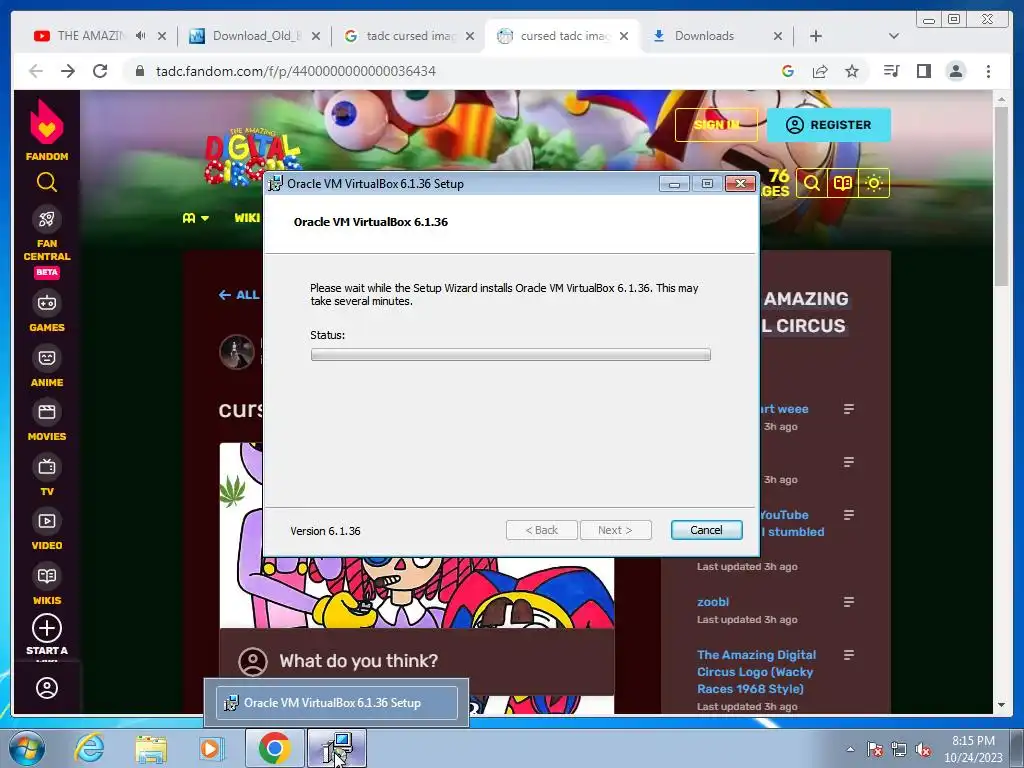Close the Downloads tab

pyautogui.click(x=778, y=36)
